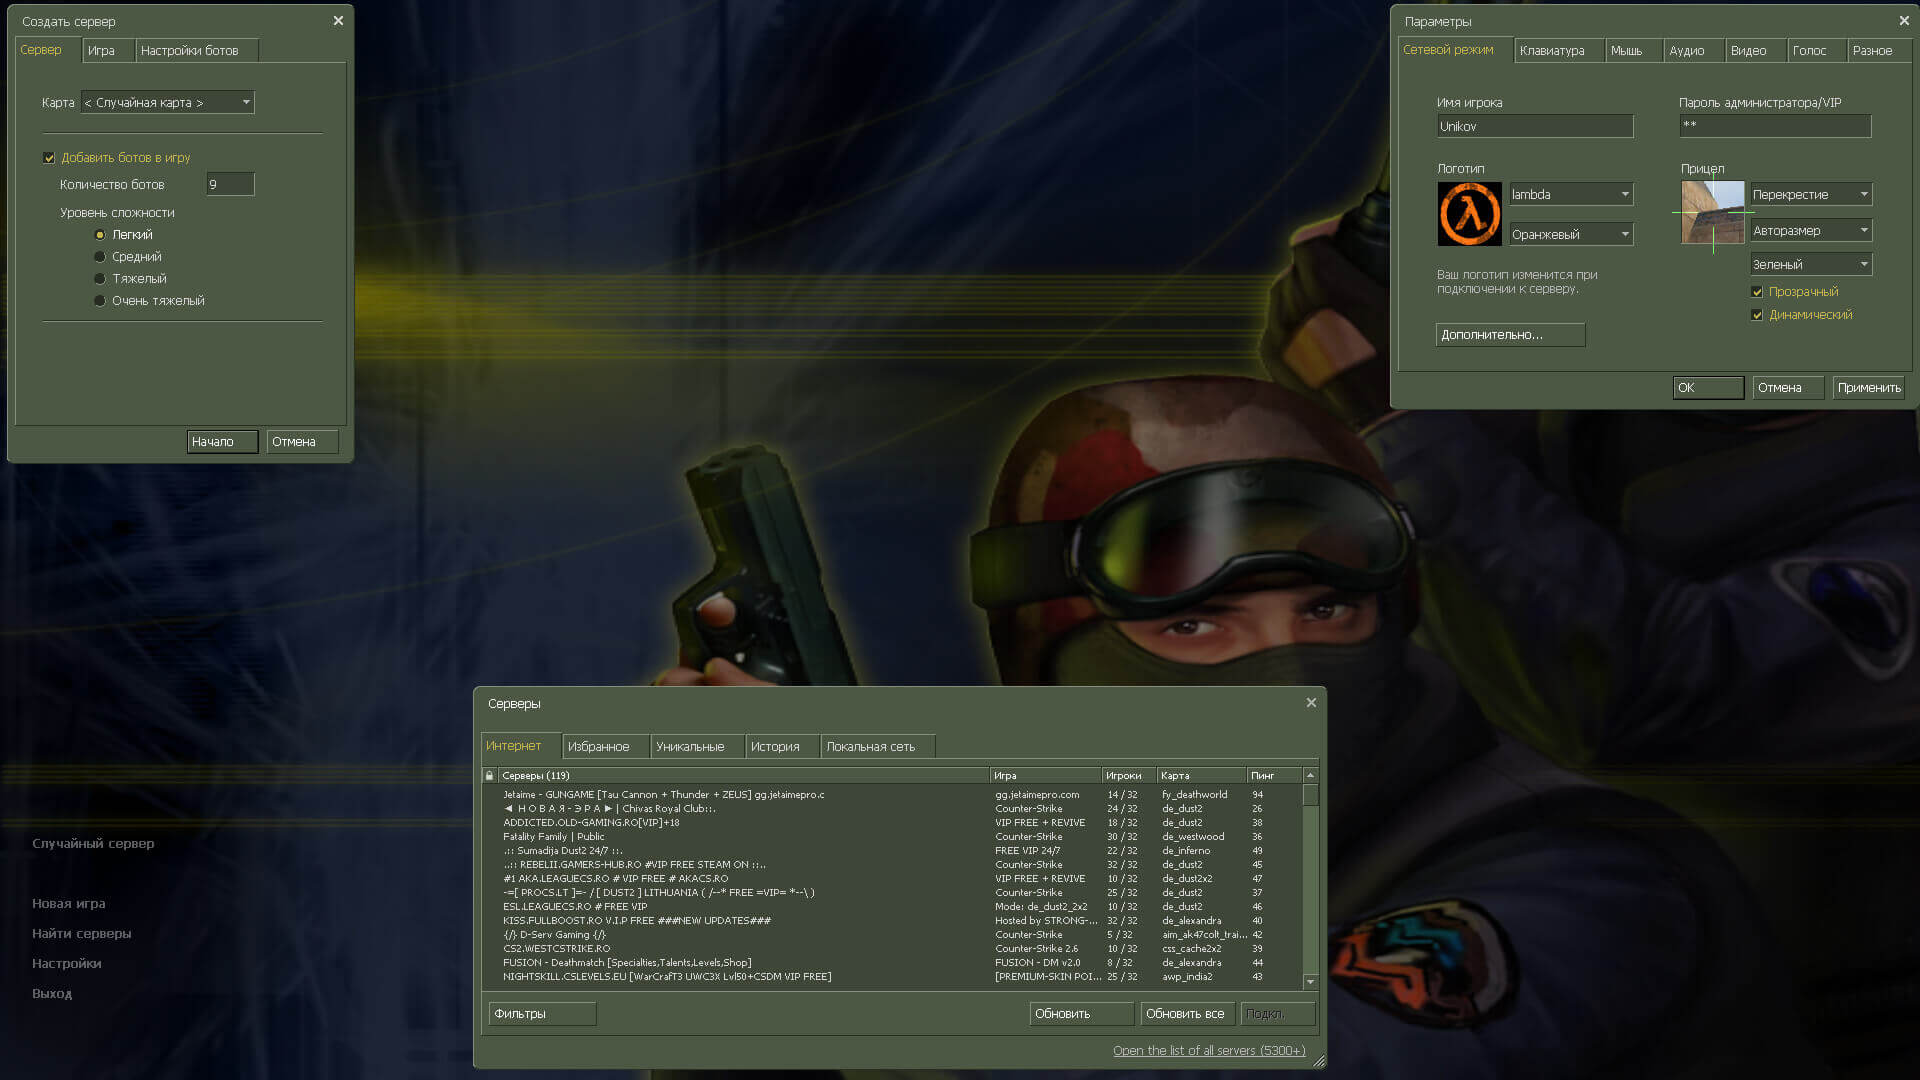This screenshot has height=1080, width=1920.
Task: Select Fatality Family | Public server row
Action: click(892, 837)
